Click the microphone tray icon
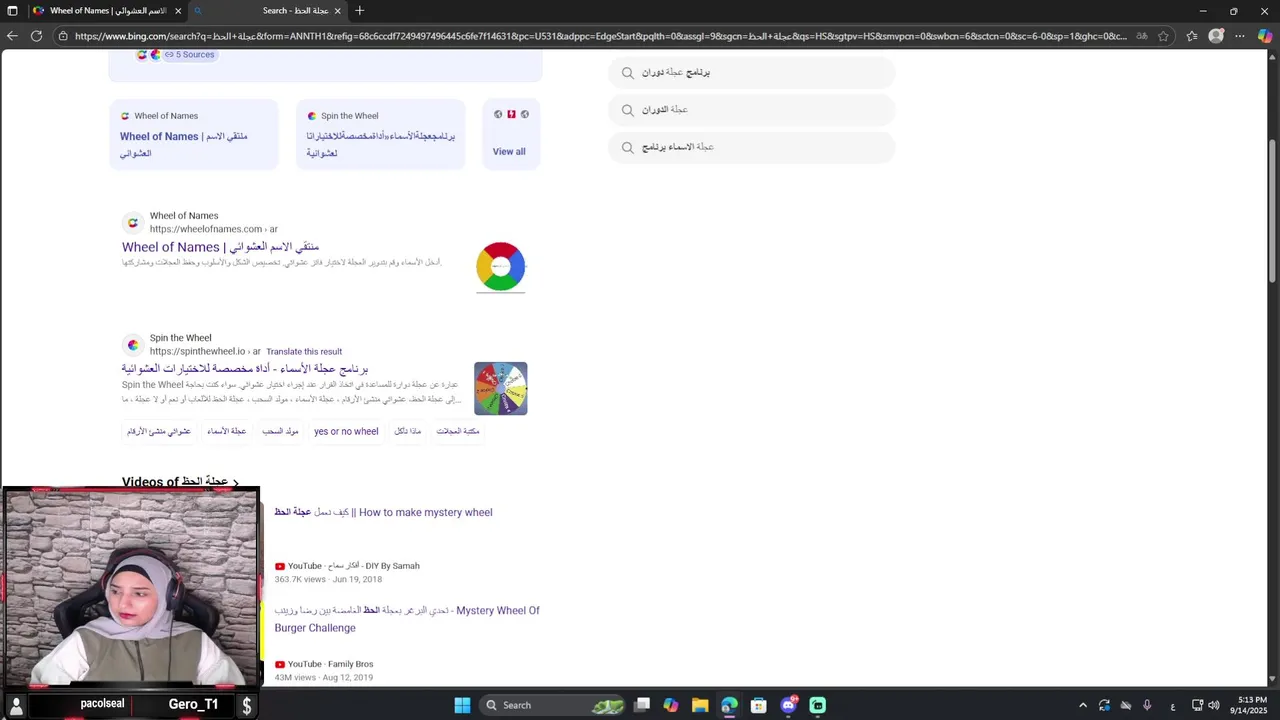The image size is (1280, 720). click(x=1147, y=705)
